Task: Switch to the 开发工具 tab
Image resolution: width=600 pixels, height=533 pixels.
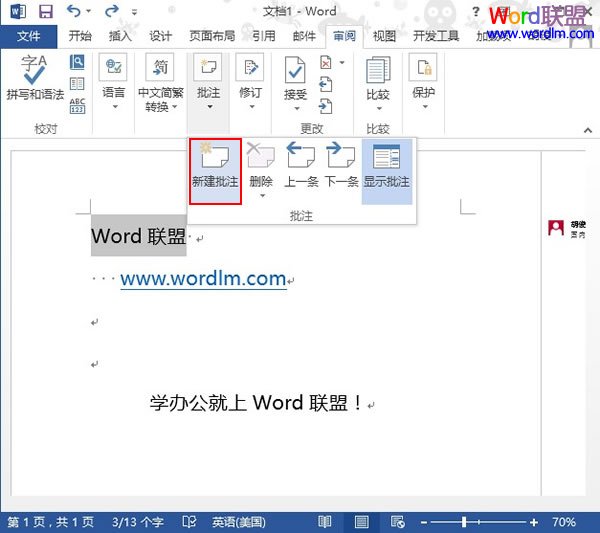Action: (x=436, y=36)
